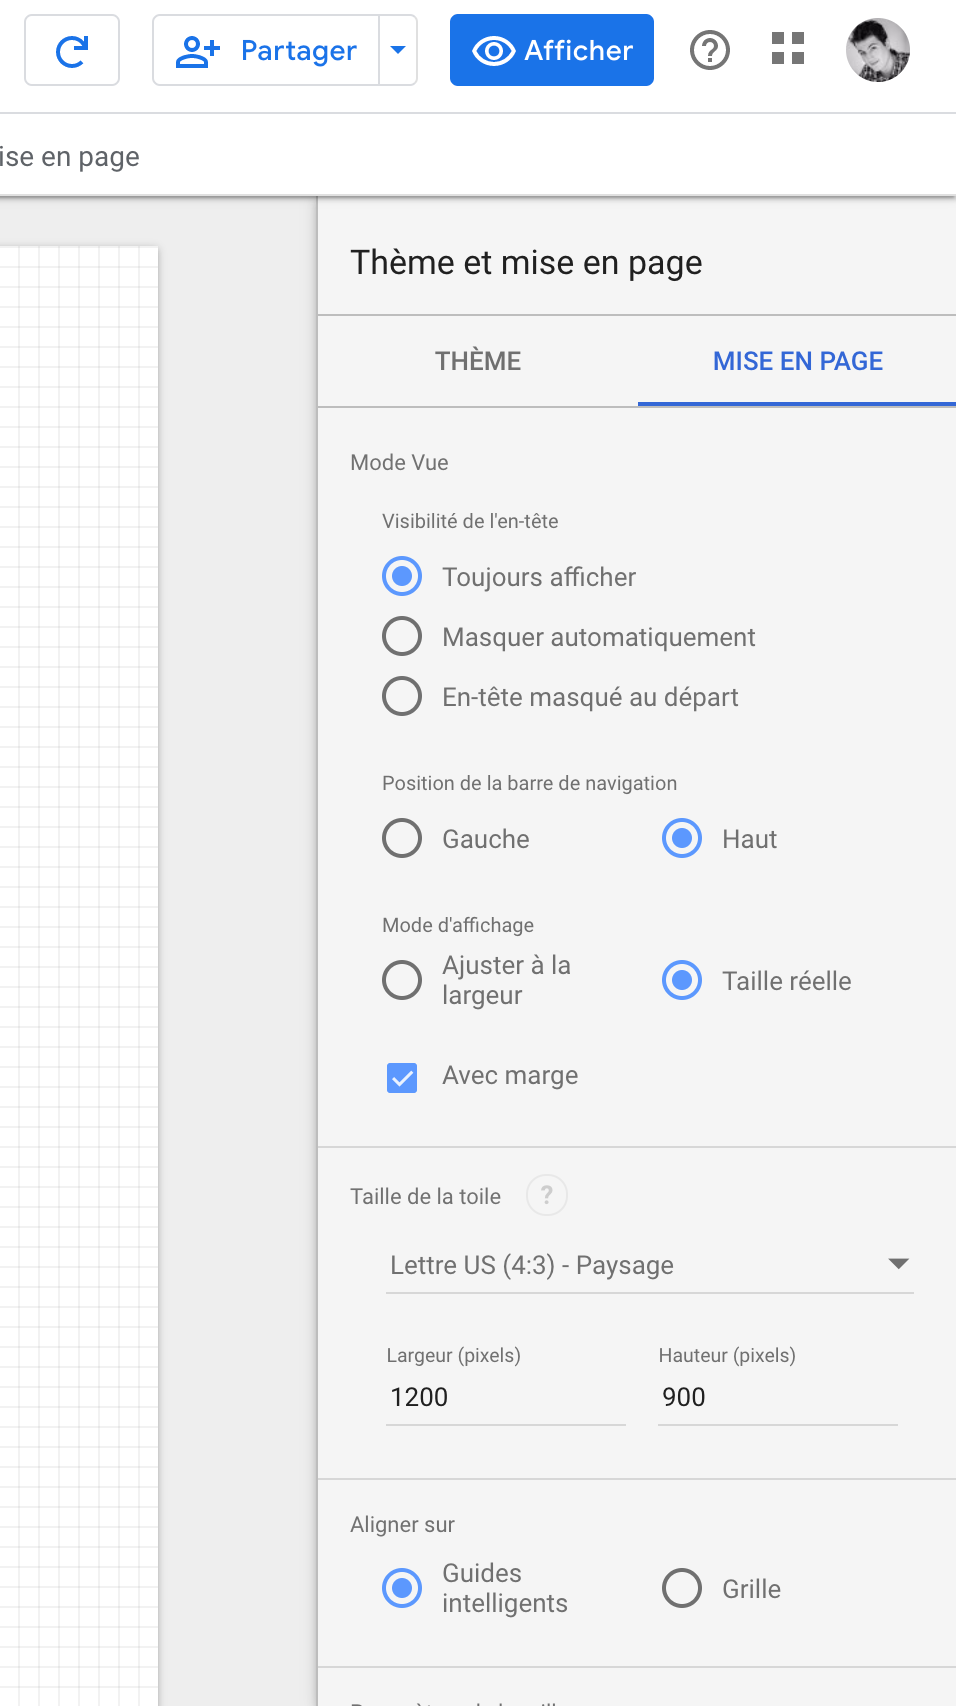Select the MISE EN PAGE tab
The height and width of the screenshot is (1706, 956).
pos(797,361)
